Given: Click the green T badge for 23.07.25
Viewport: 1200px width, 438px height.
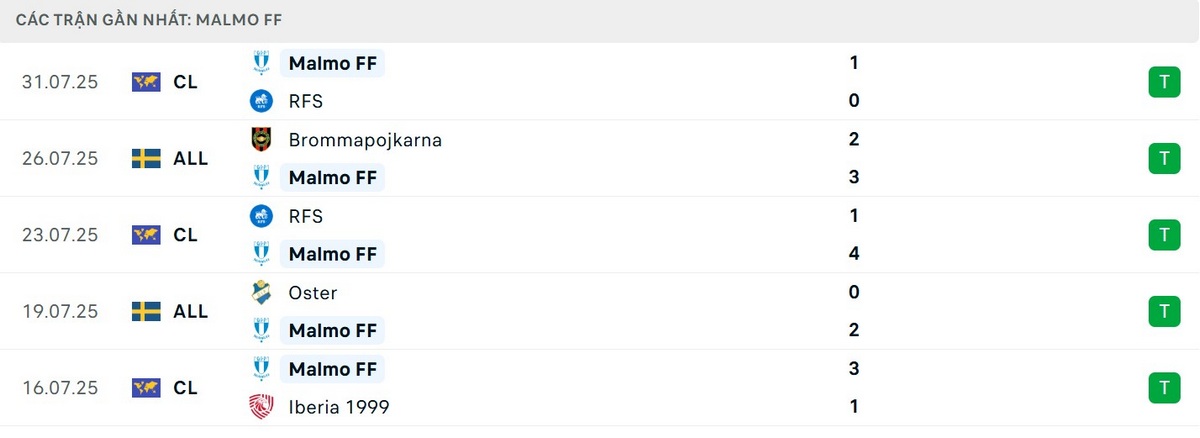Looking at the screenshot, I should coord(1164,235).
